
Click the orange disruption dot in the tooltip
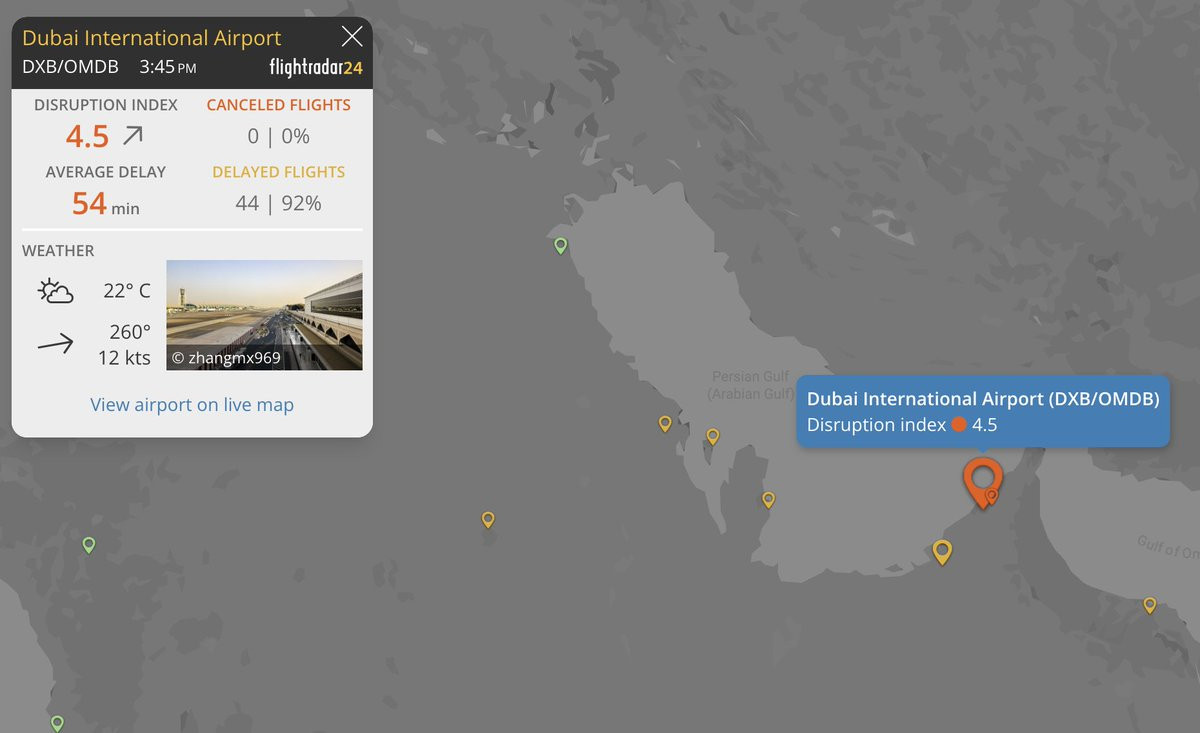coord(959,425)
